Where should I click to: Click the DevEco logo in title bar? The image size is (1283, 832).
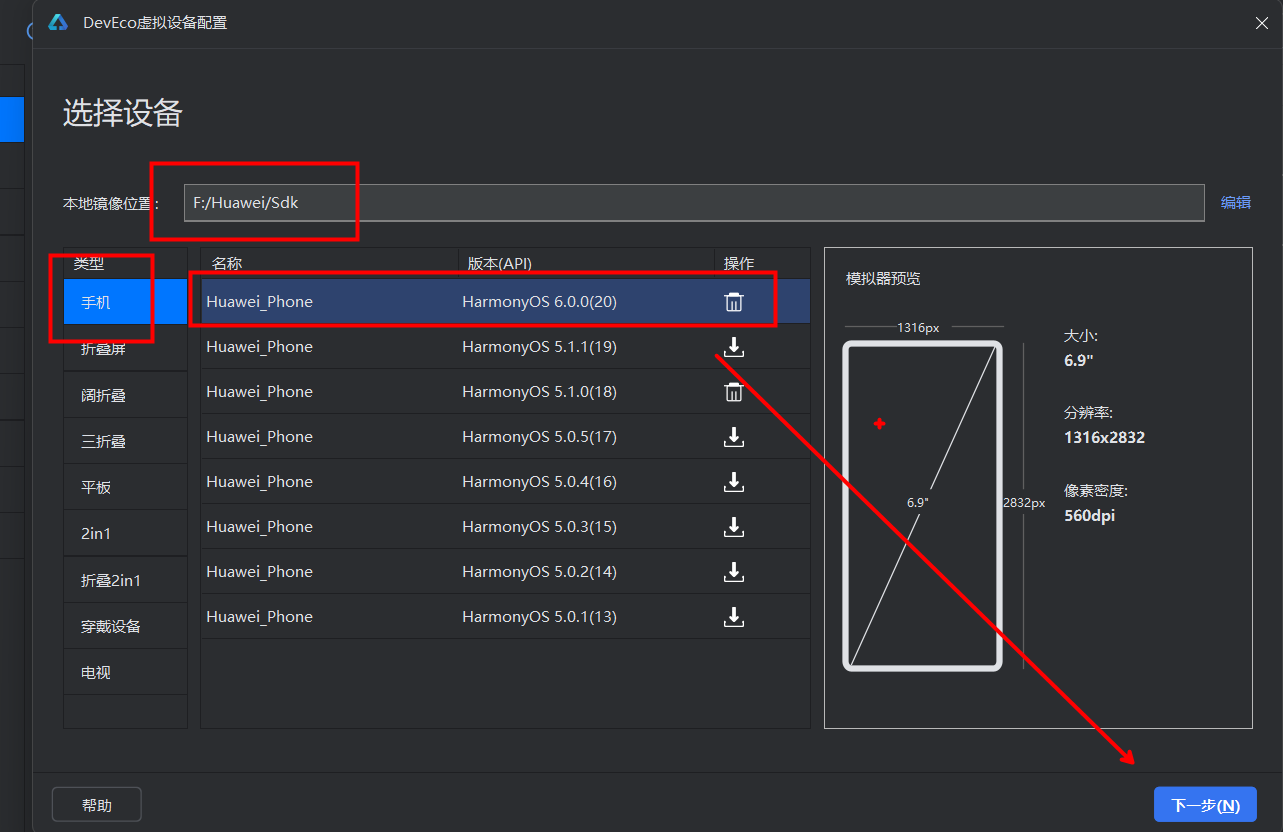58,22
